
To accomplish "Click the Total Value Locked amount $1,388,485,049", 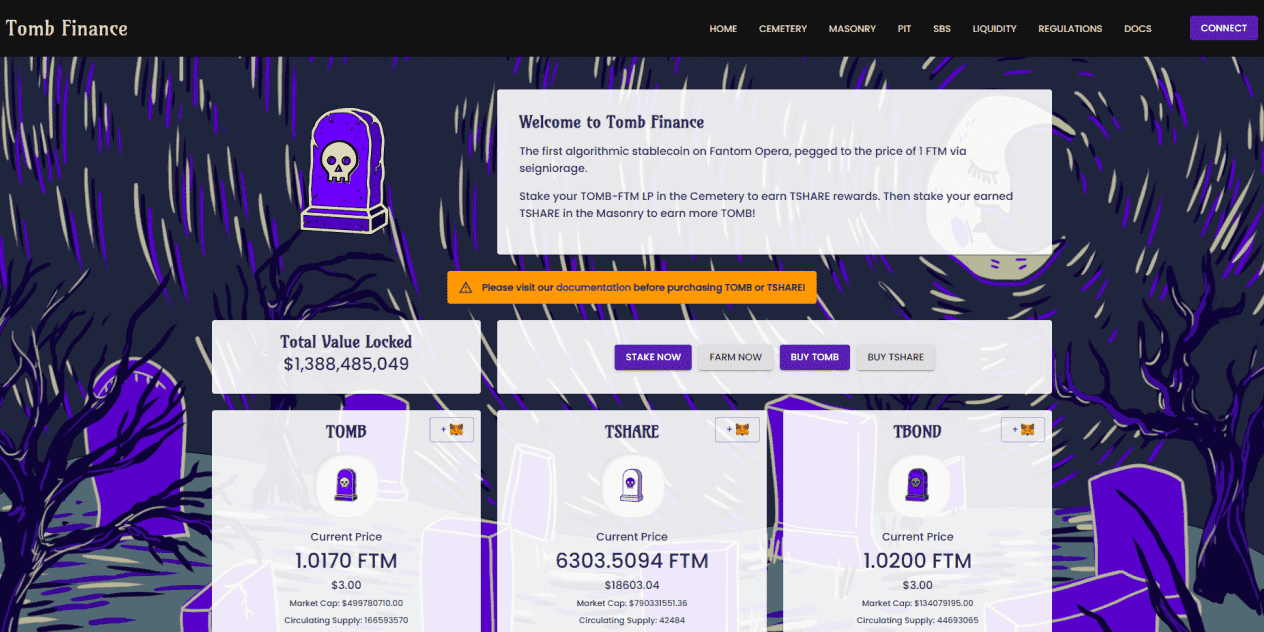I will [x=346, y=364].
